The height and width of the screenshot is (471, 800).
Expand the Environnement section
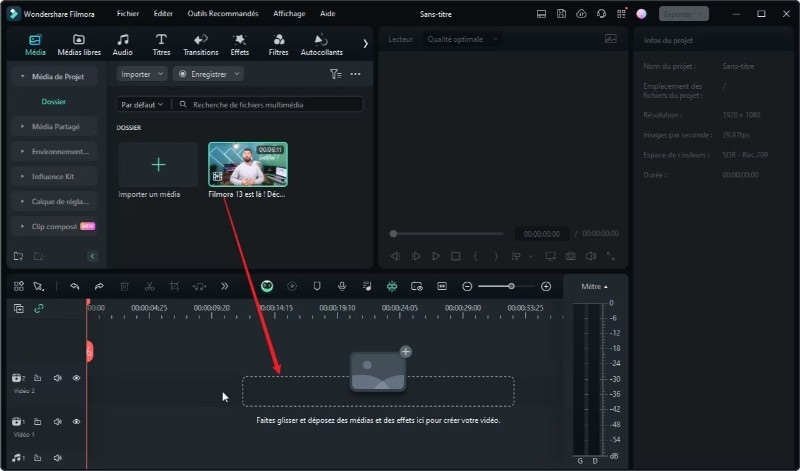pos(54,152)
